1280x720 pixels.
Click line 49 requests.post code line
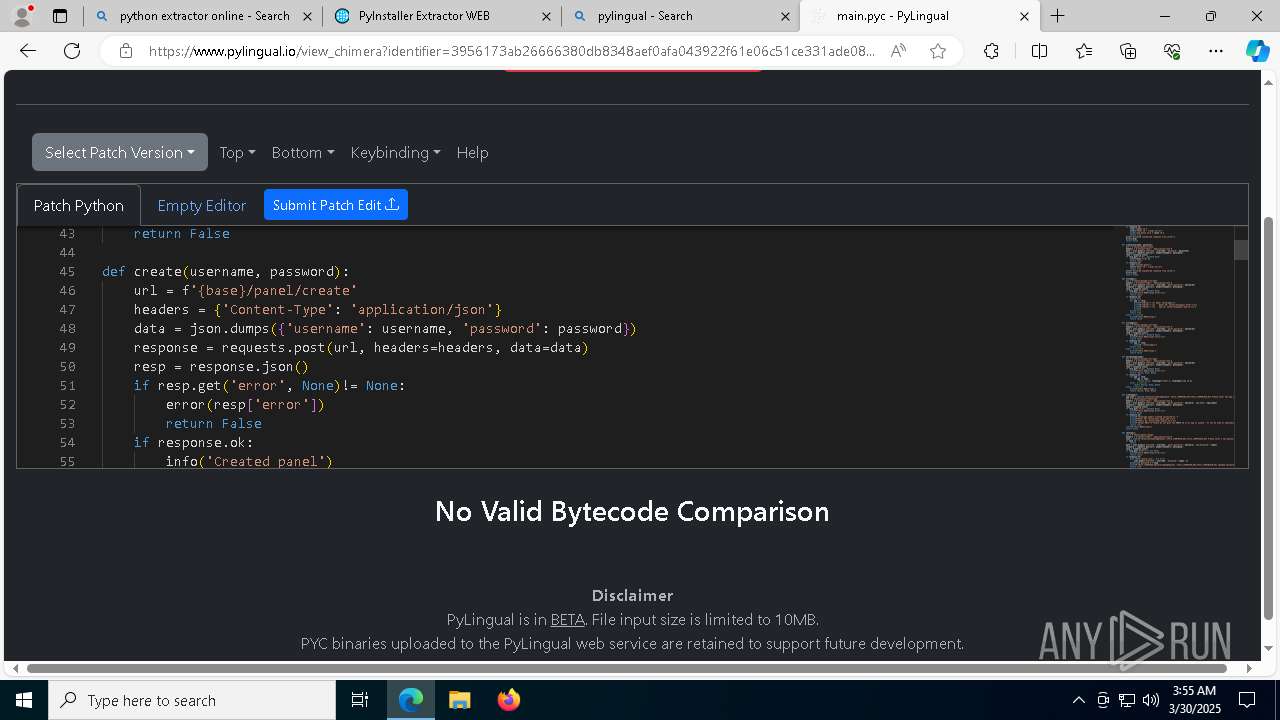[361, 347]
